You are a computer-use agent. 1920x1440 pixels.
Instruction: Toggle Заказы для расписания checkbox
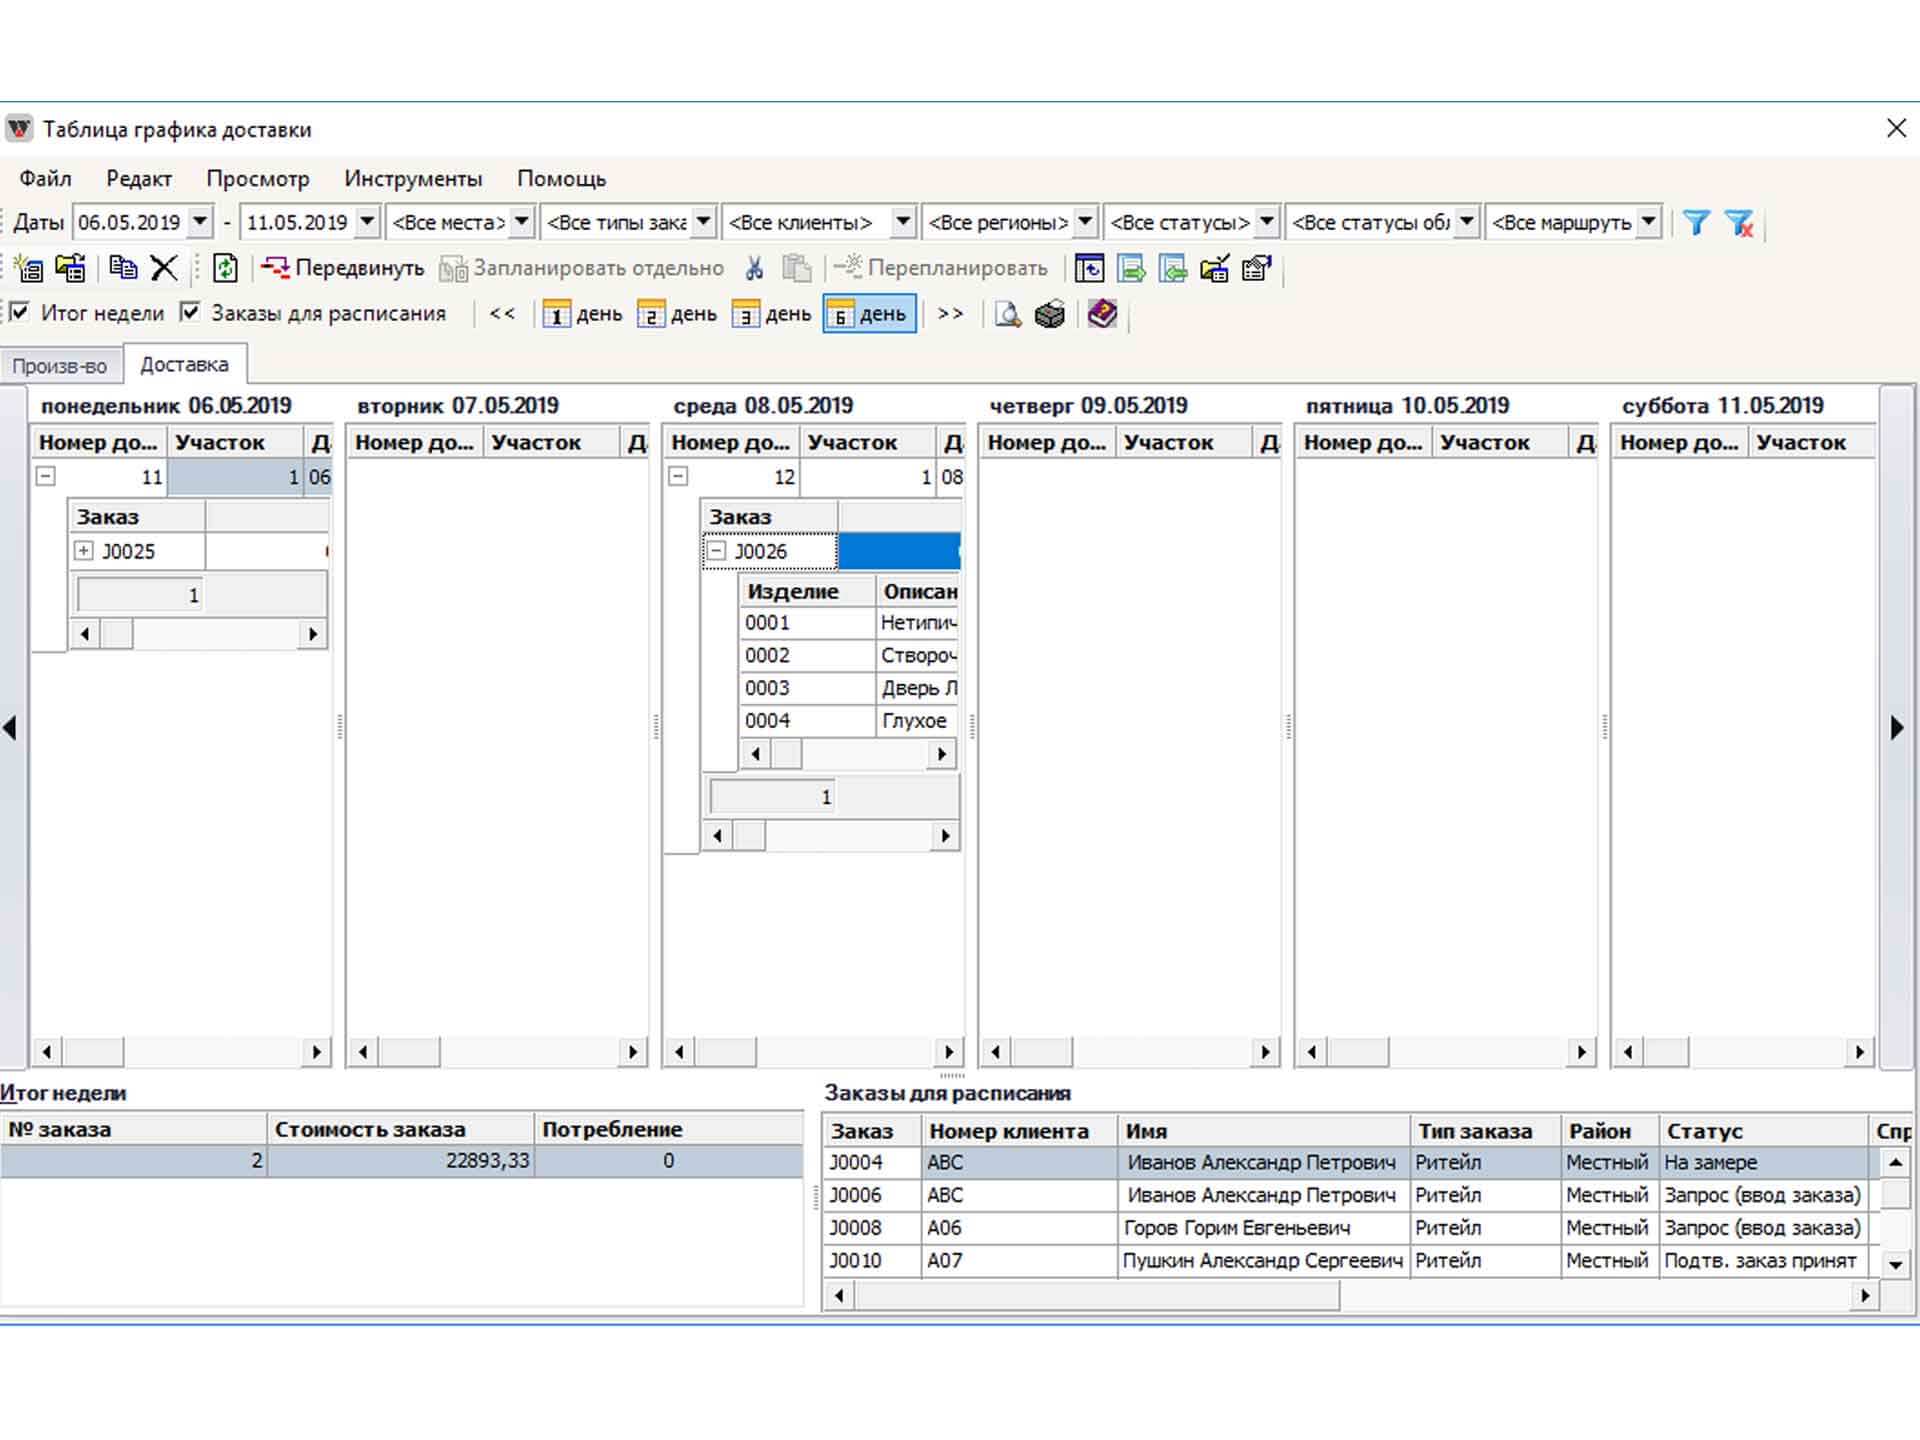pyautogui.click(x=190, y=313)
